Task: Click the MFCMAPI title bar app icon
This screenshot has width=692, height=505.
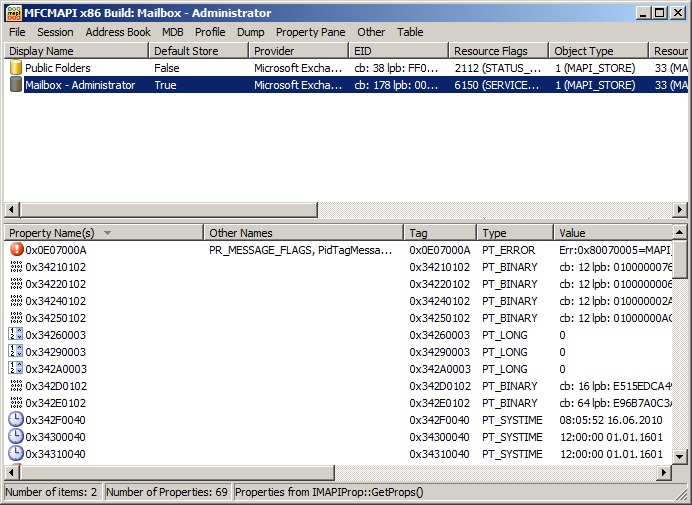Action: coord(13,13)
